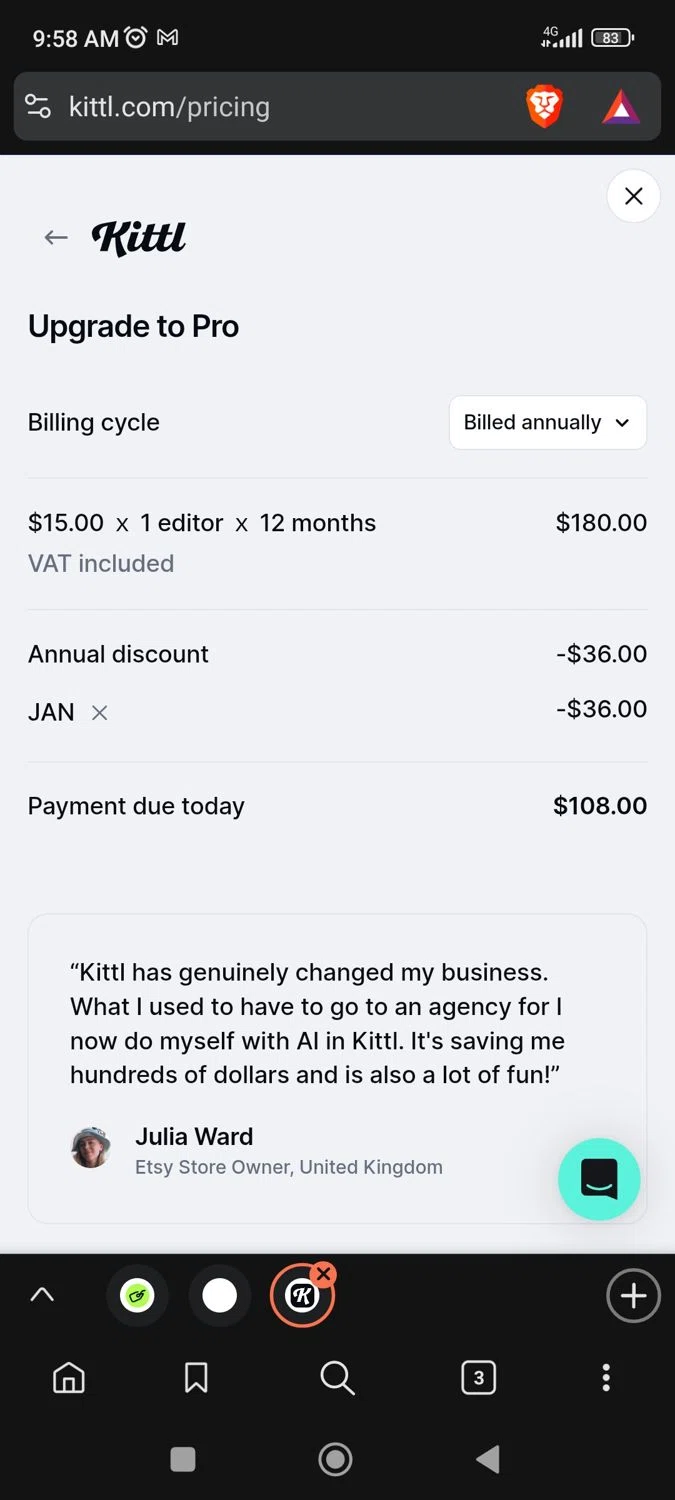This screenshot has width=675, height=1500.
Task: Open the Billed annually dropdown
Action: coord(547,423)
